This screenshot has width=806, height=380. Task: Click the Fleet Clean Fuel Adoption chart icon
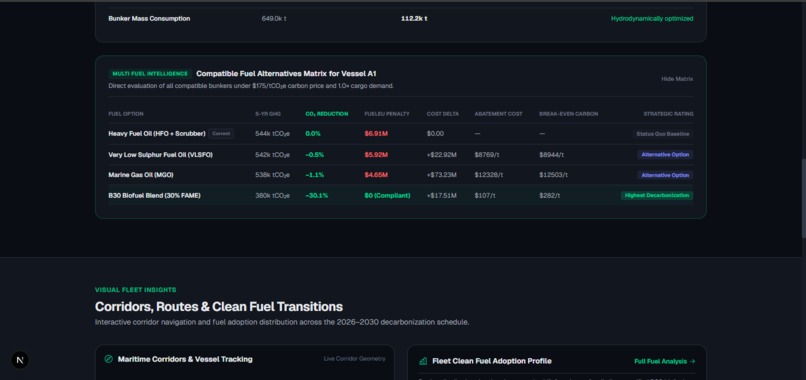click(x=423, y=361)
